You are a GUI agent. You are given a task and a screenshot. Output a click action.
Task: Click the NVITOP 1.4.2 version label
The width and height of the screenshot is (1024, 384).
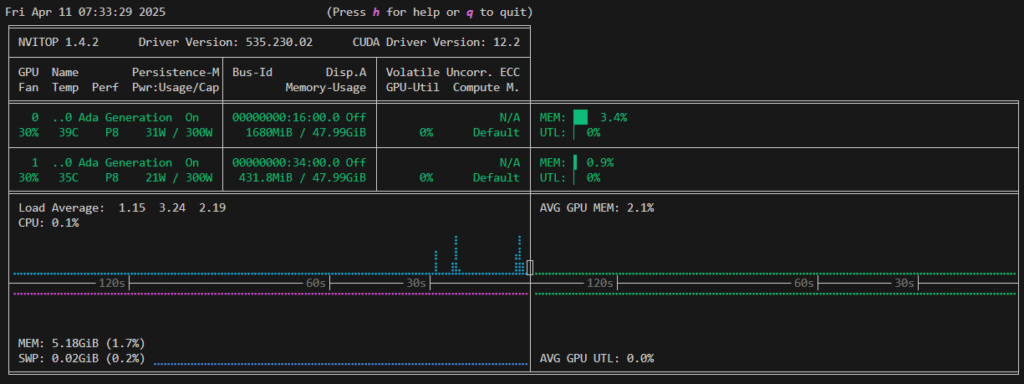pyautogui.click(x=58, y=42)
